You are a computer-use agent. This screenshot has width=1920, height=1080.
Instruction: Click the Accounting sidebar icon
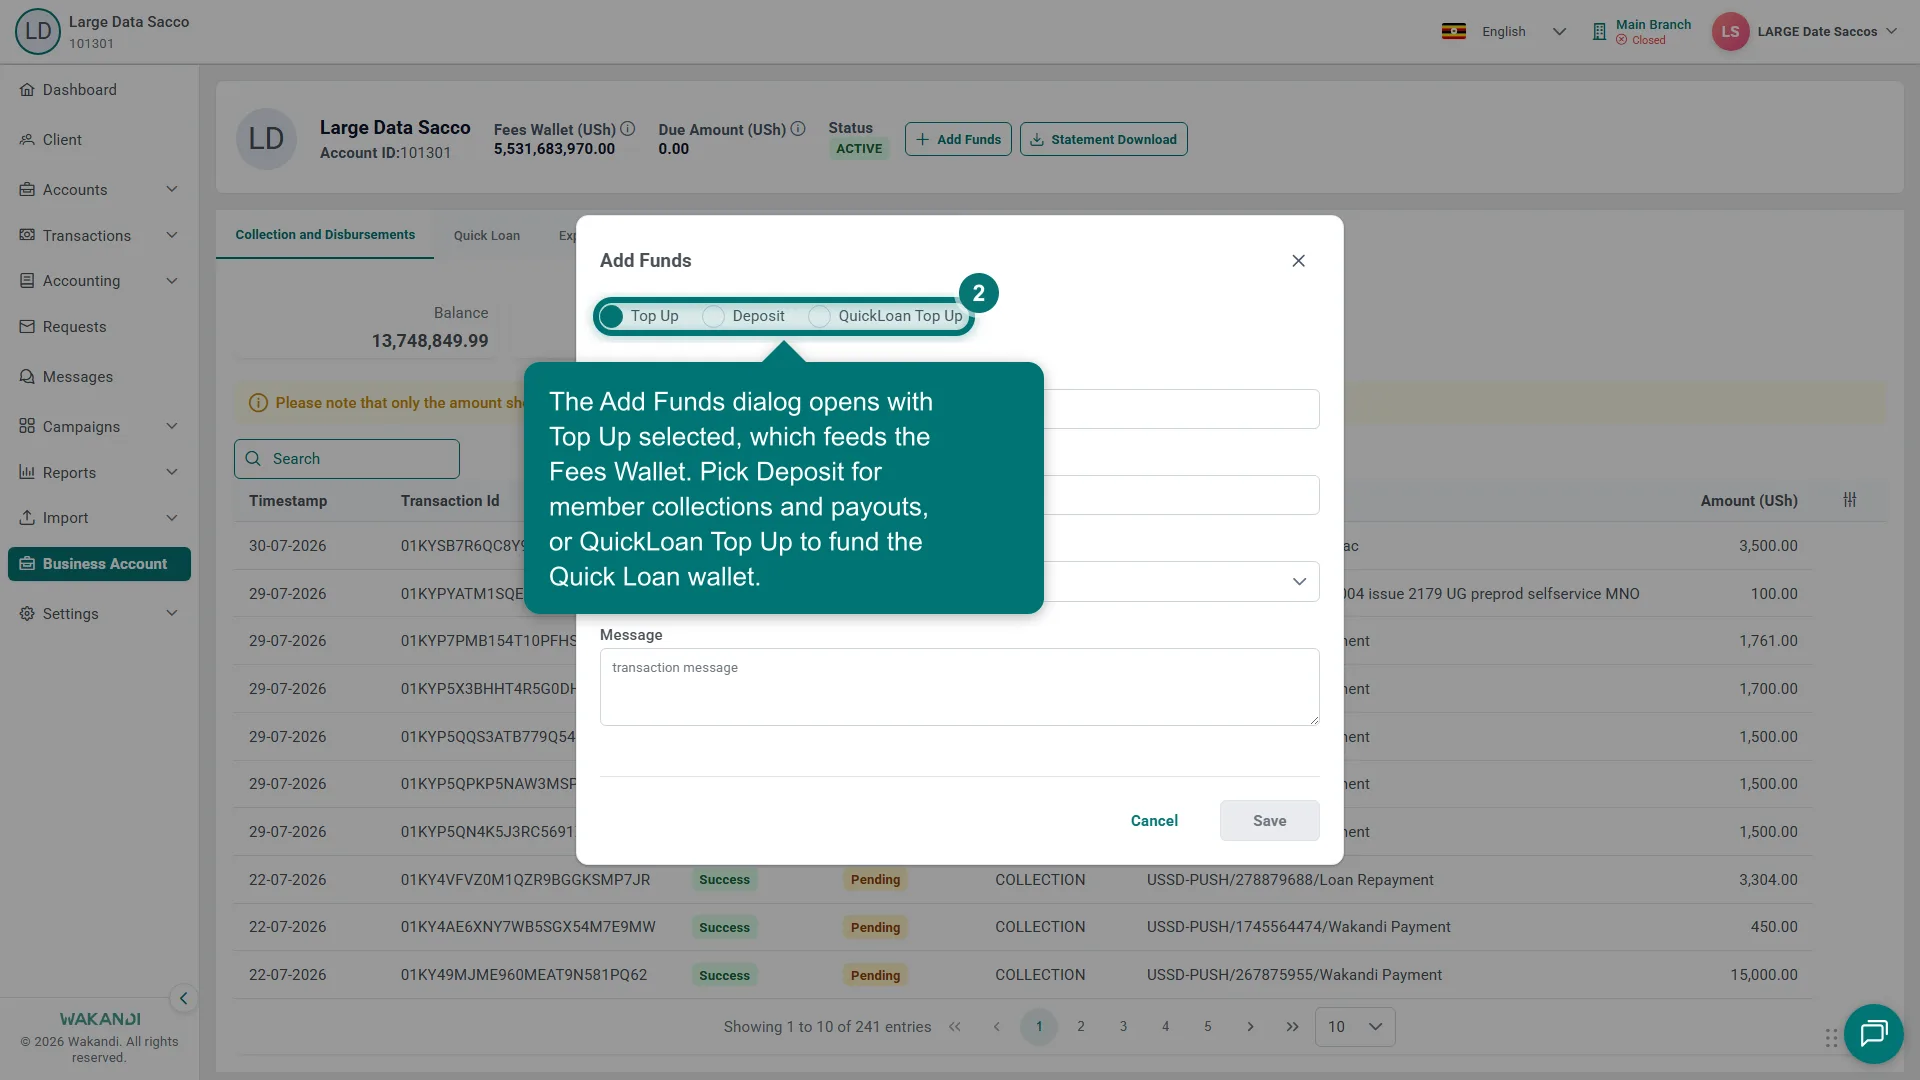tap(27, 281)
